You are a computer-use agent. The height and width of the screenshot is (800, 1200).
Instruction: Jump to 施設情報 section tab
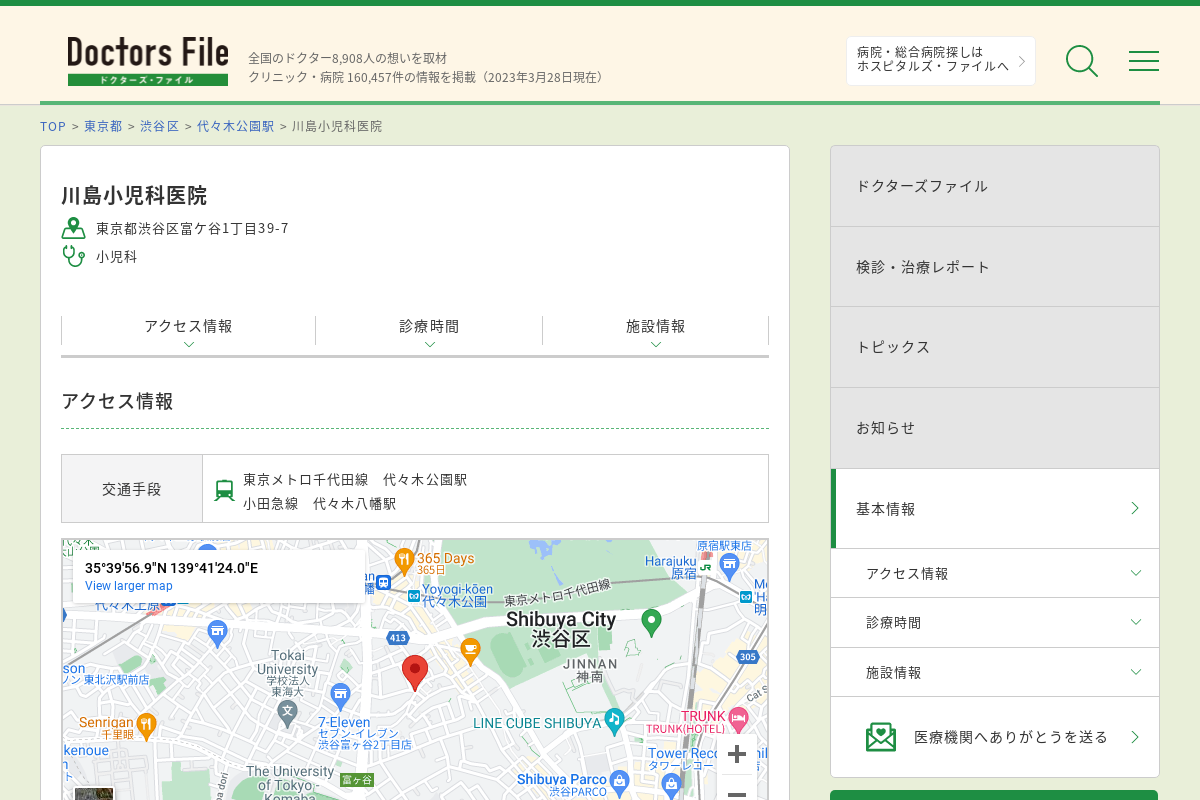tap(655, 332)
